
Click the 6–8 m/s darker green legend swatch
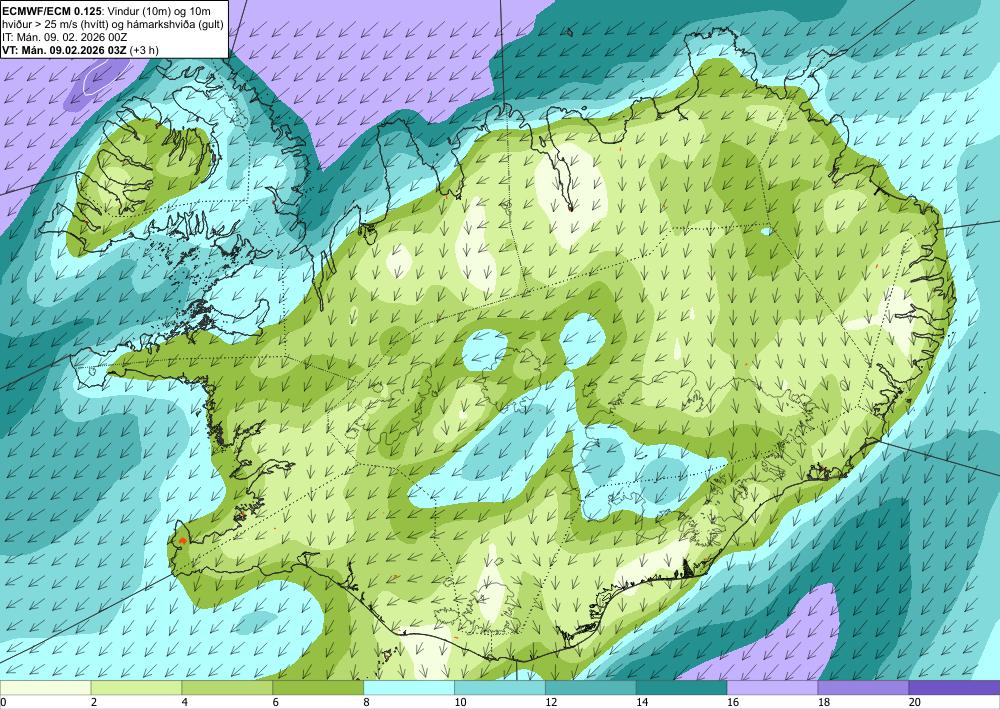318,688
